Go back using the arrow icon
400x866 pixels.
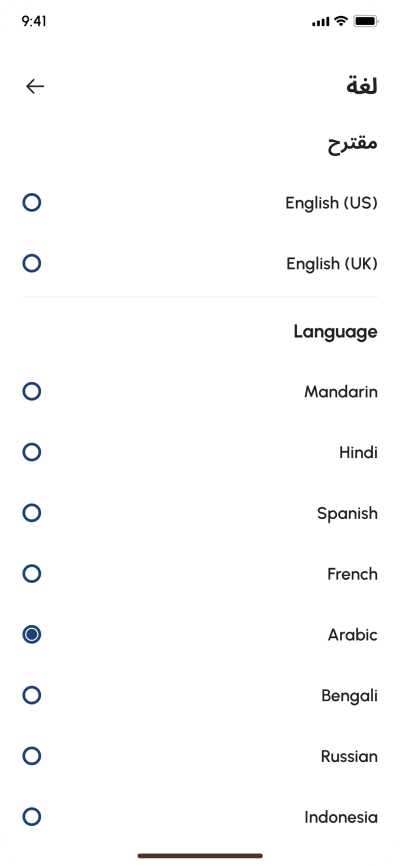coord(35,86)
